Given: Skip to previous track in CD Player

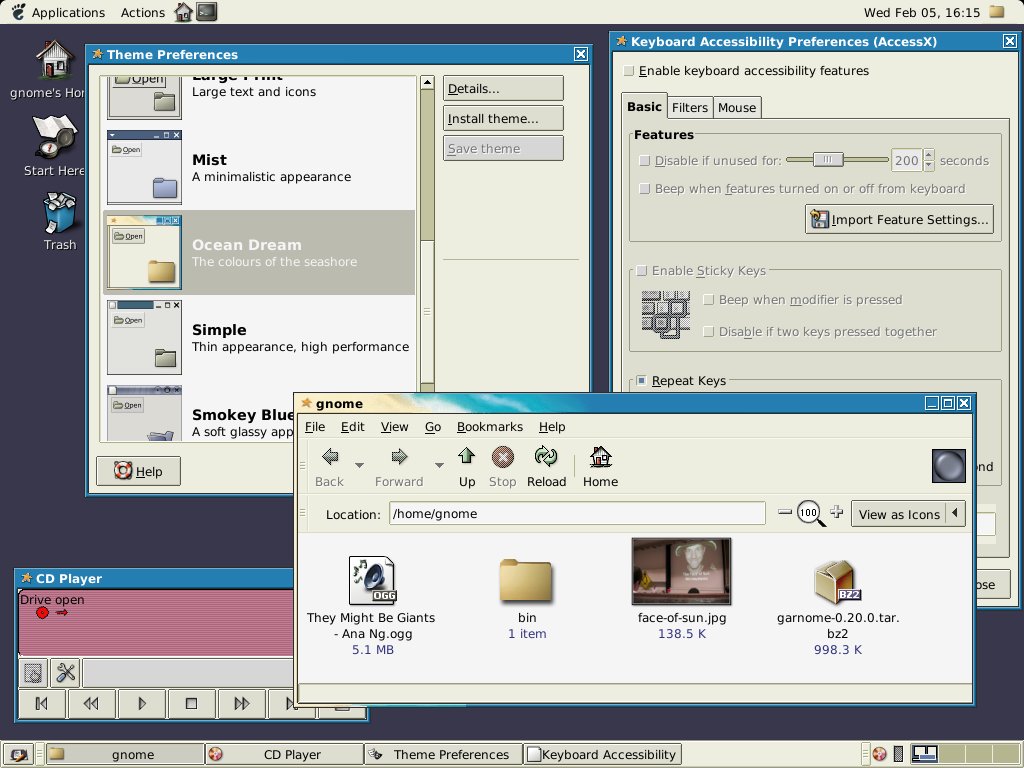Looking at the screenshot, I should (x=42, y=703).
